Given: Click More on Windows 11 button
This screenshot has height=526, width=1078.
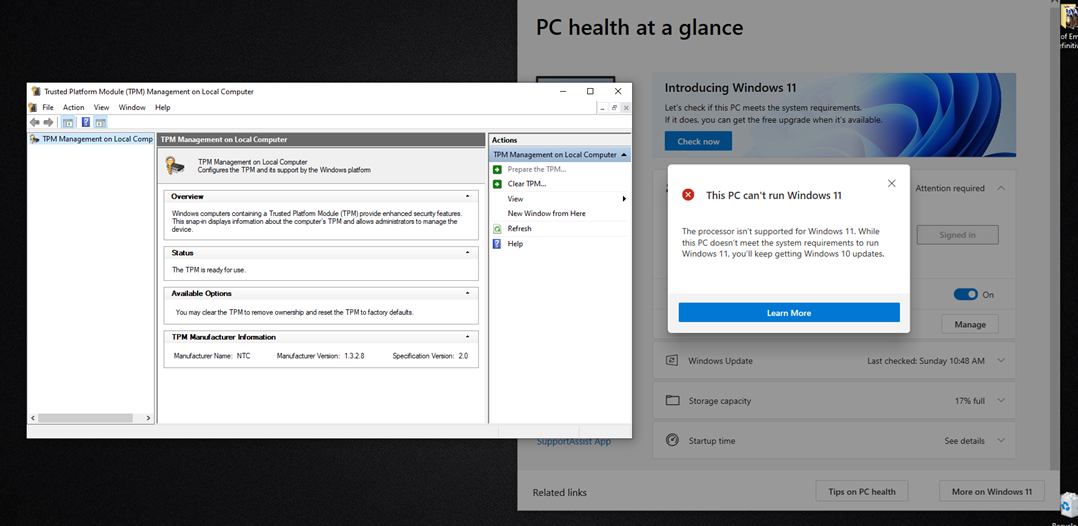Looking at the screenshot, I should 991,492.
